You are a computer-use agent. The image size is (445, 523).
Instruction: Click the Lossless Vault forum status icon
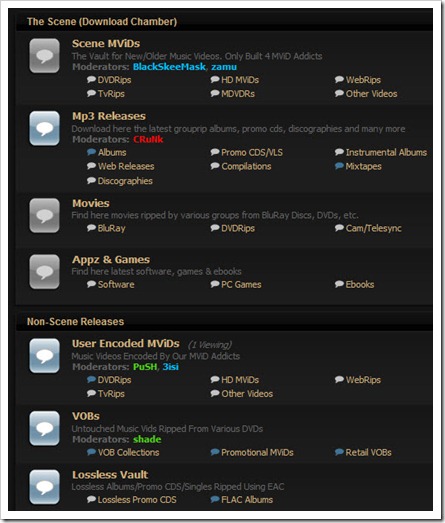tap(44, 487)
